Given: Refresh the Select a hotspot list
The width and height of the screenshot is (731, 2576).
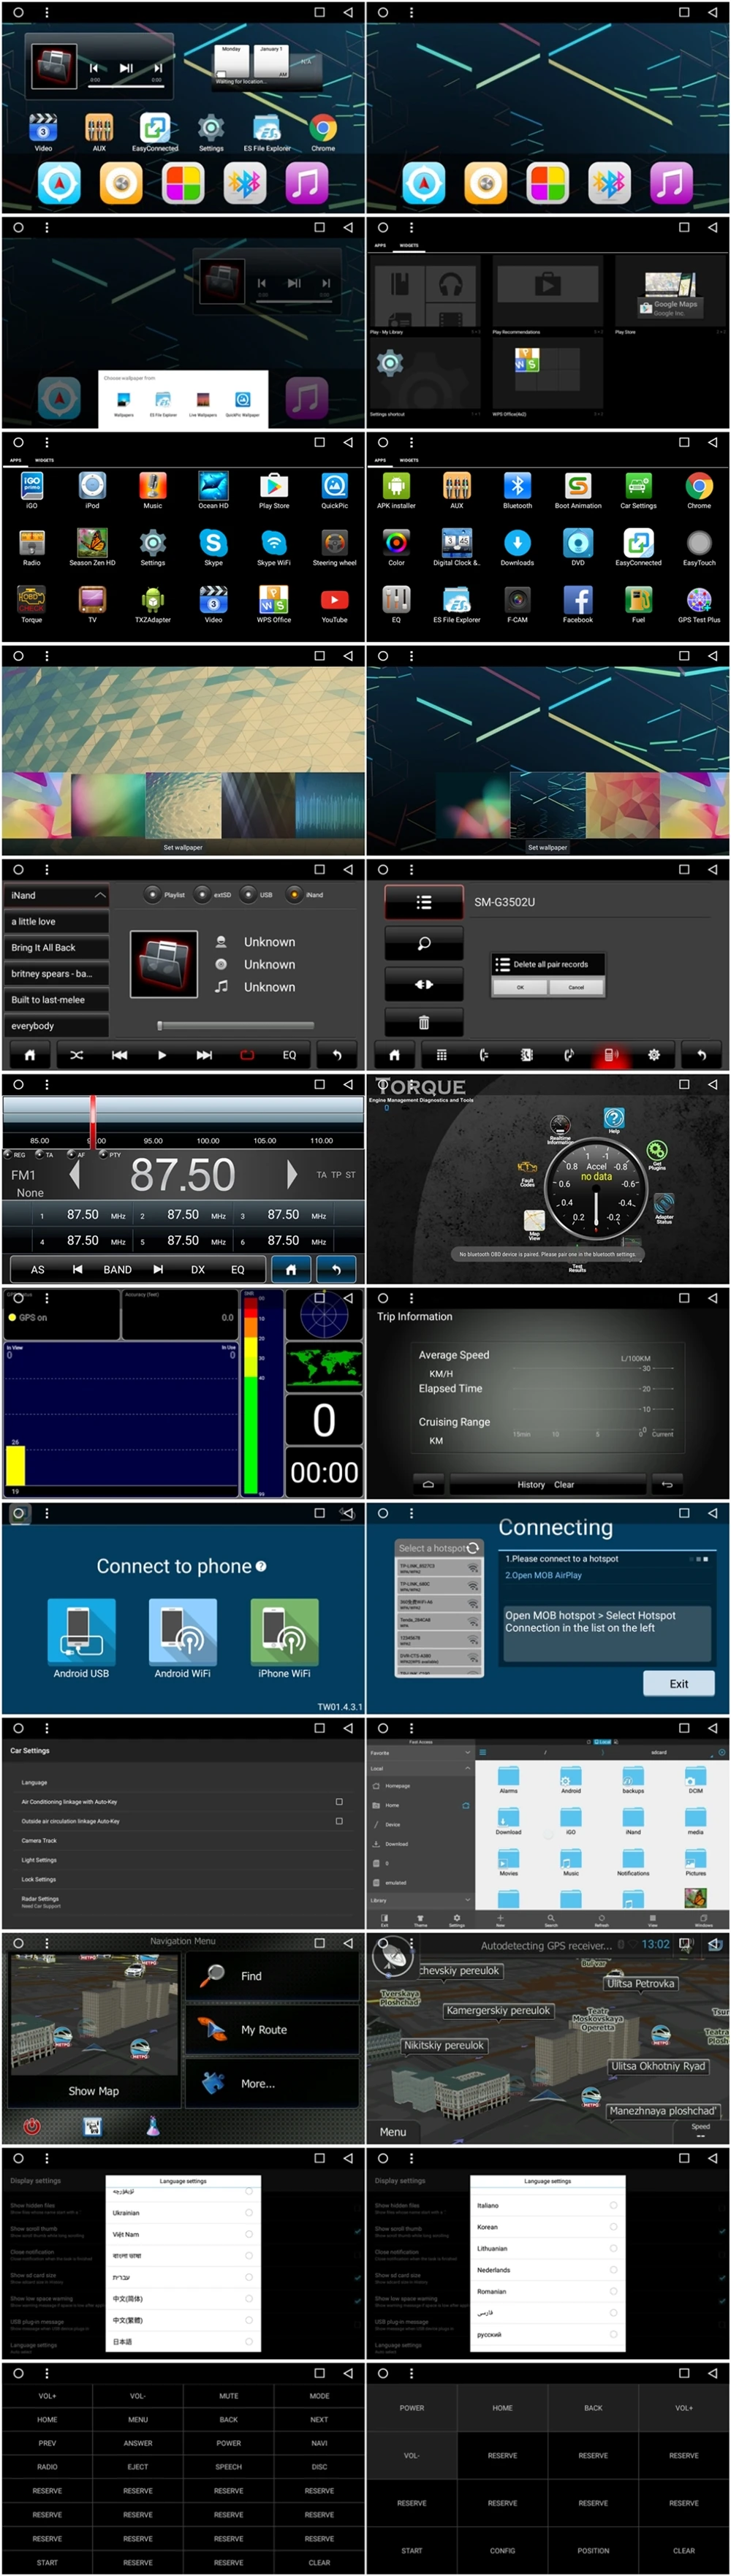Looking at the screenshot, I should tap(473, 1548).
